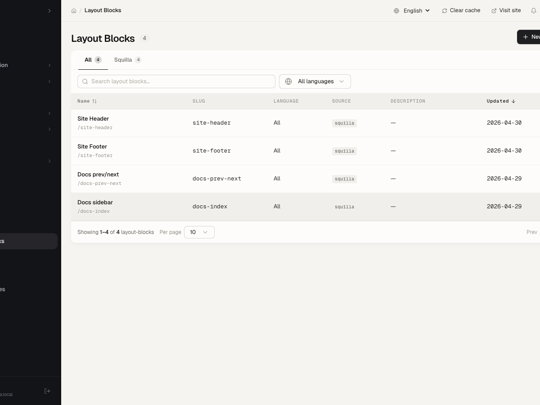This screenshot has height=405, width=540.
Task: Click squilla source badge in Docs sidebar row
Action: tap(344, 207)
